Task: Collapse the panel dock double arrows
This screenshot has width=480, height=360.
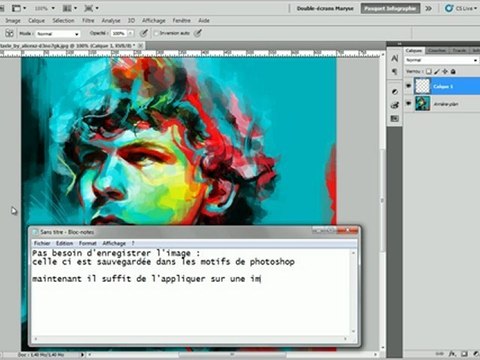Action: pyautogui.click(x=400, y=44)
